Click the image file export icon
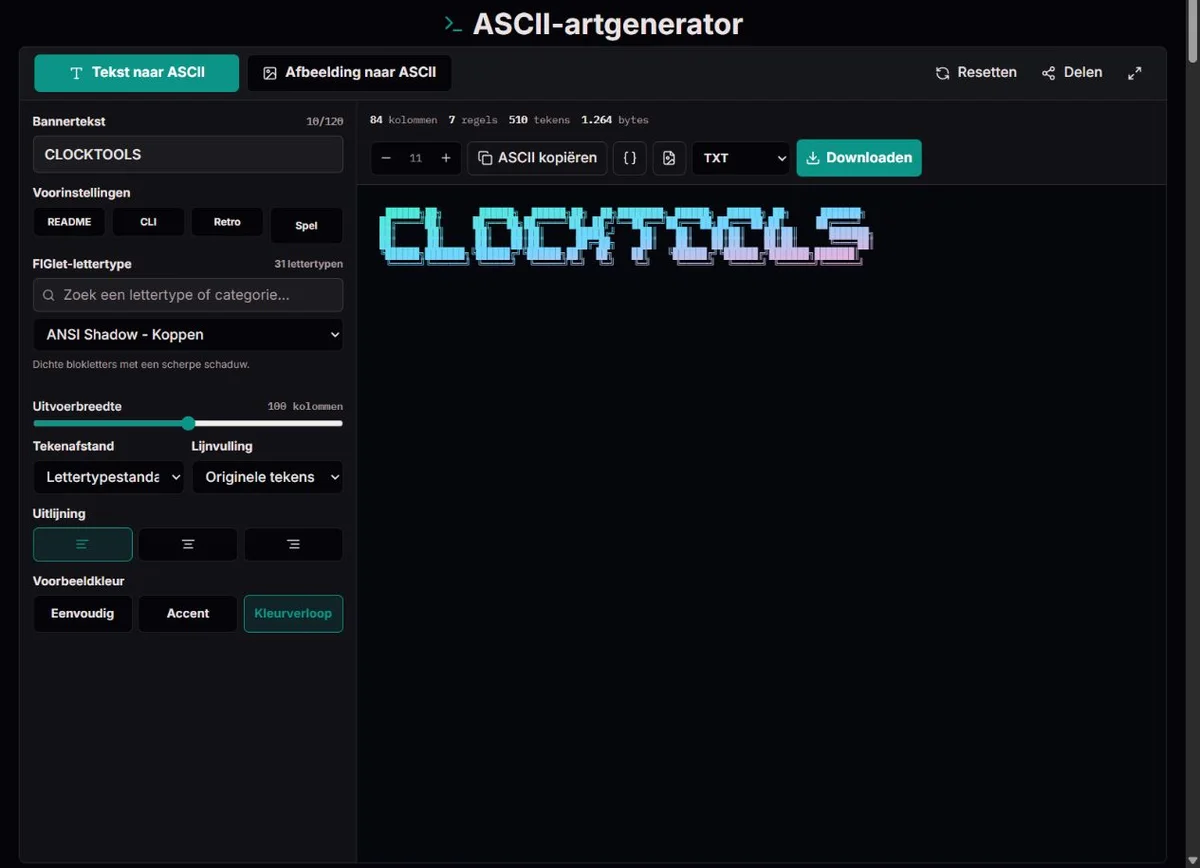This screenshot has height=868, width=1200. tap(670, 158)
